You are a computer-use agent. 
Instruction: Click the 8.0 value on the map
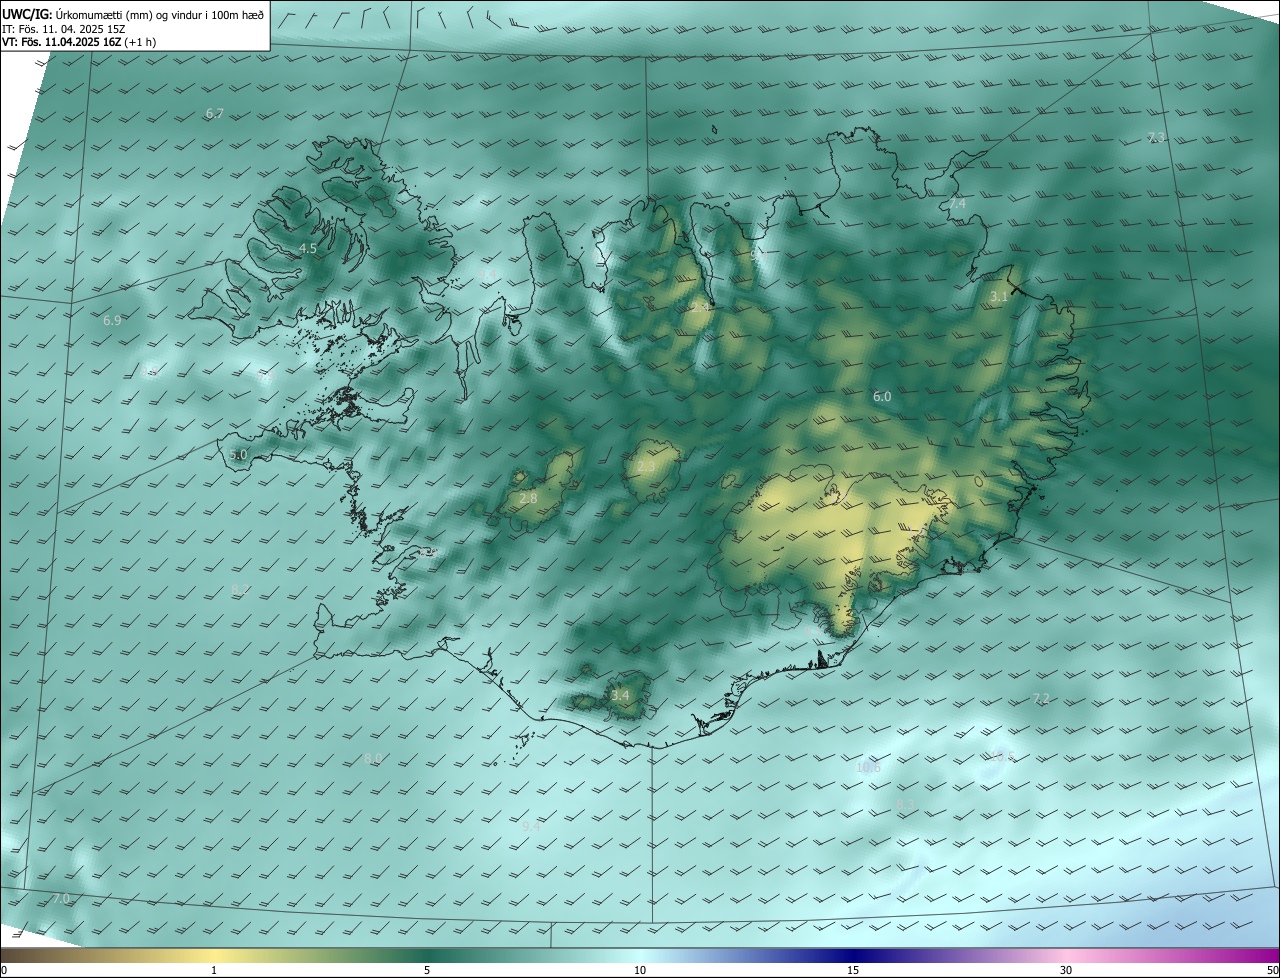point(373,759)
